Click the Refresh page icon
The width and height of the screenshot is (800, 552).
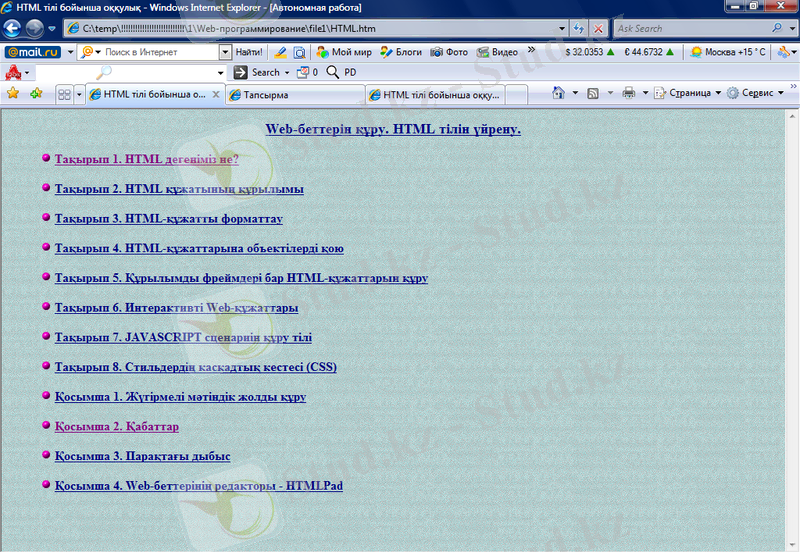(x=578, y=29)
